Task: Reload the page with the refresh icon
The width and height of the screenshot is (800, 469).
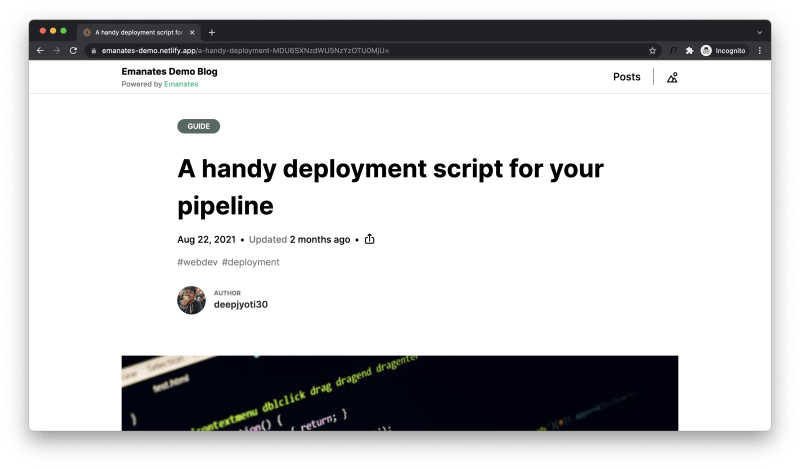Action: pyautogui.click(x=73, y=51)
